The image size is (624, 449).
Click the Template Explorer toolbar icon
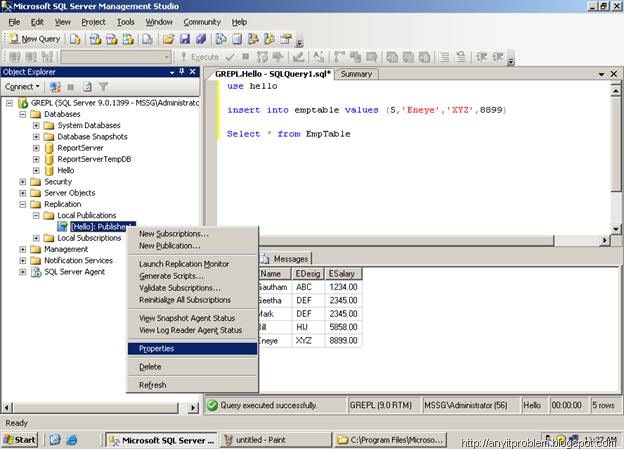(269, 39)
